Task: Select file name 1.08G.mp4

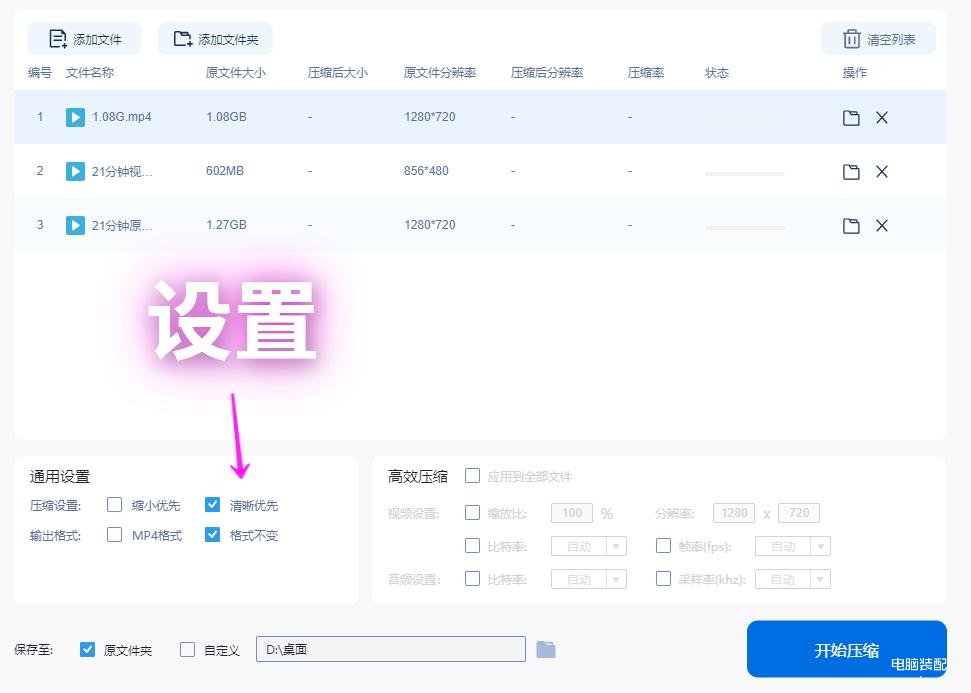Action: [x=122, y=117]
